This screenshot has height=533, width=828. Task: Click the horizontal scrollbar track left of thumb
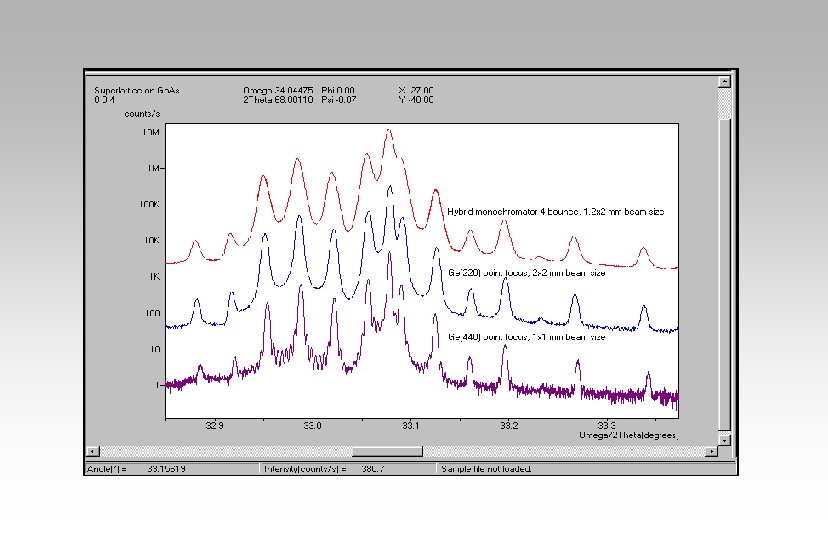(225, 451)
